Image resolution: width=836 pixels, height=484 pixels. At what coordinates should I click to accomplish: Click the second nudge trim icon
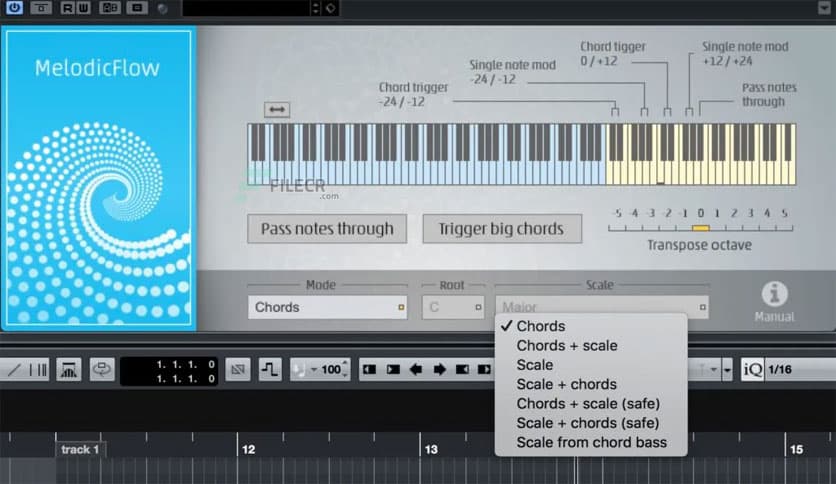tap(393, 369)
